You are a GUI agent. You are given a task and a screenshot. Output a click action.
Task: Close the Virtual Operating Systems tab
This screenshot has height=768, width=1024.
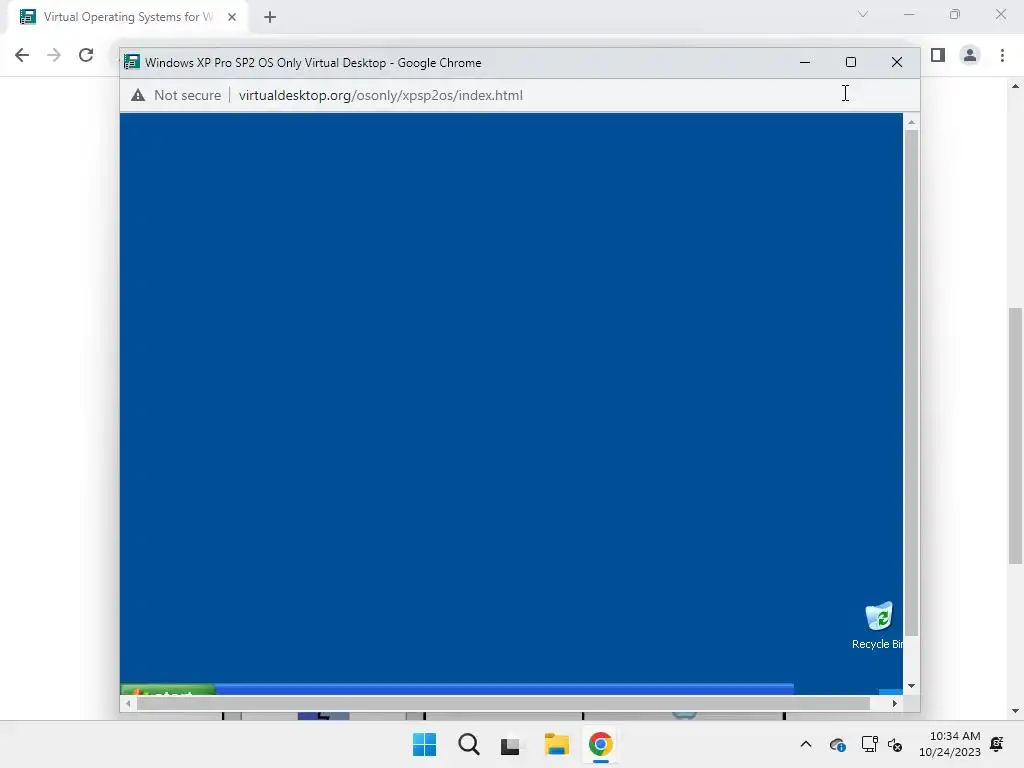[232, 17]
